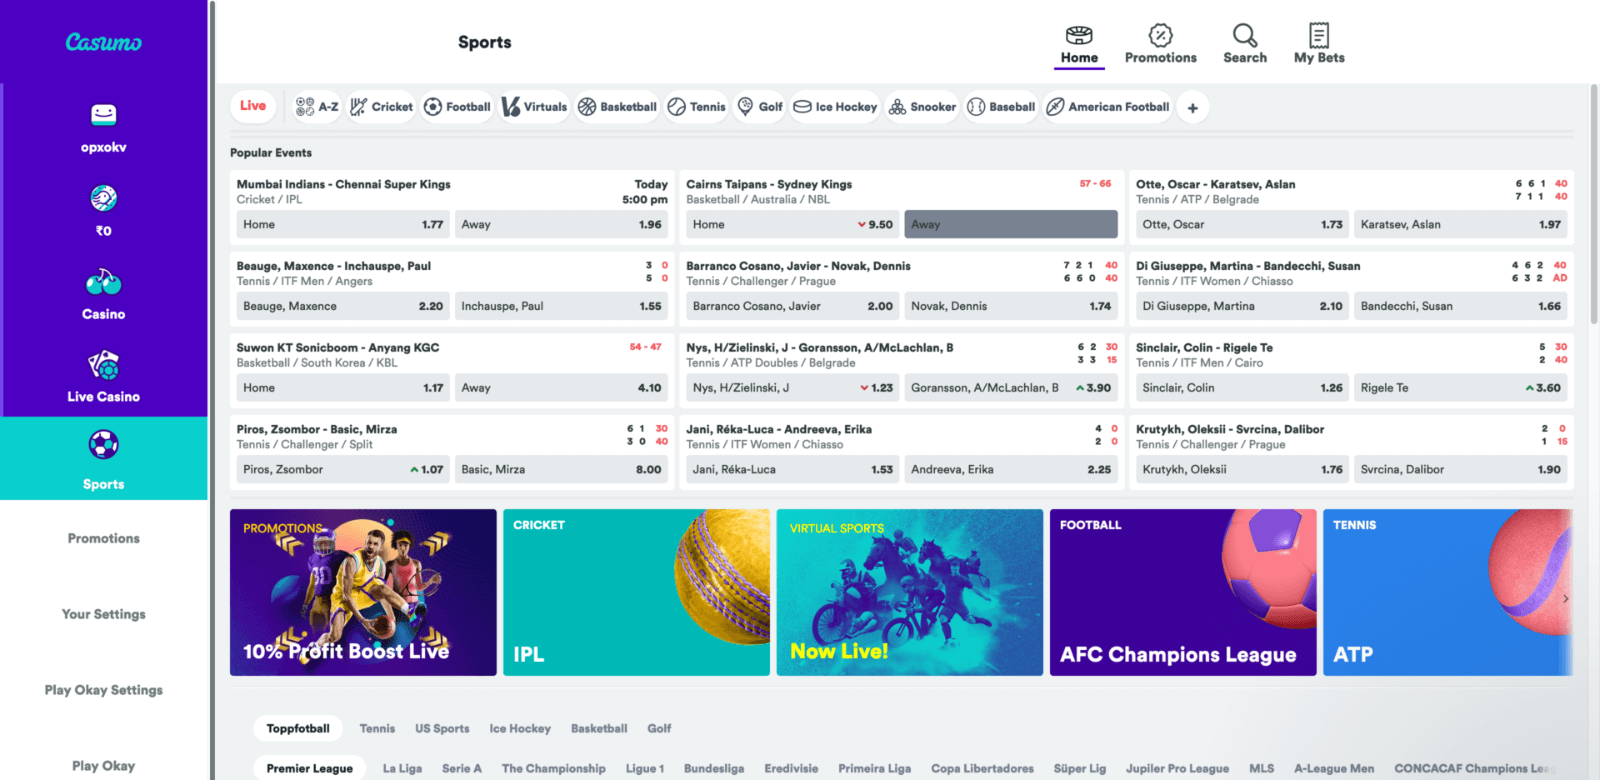Image resolution: width=1600 pixels, height=780 pixels.
Task: Select the La Liga tab
Action: (x=402, y=768)
